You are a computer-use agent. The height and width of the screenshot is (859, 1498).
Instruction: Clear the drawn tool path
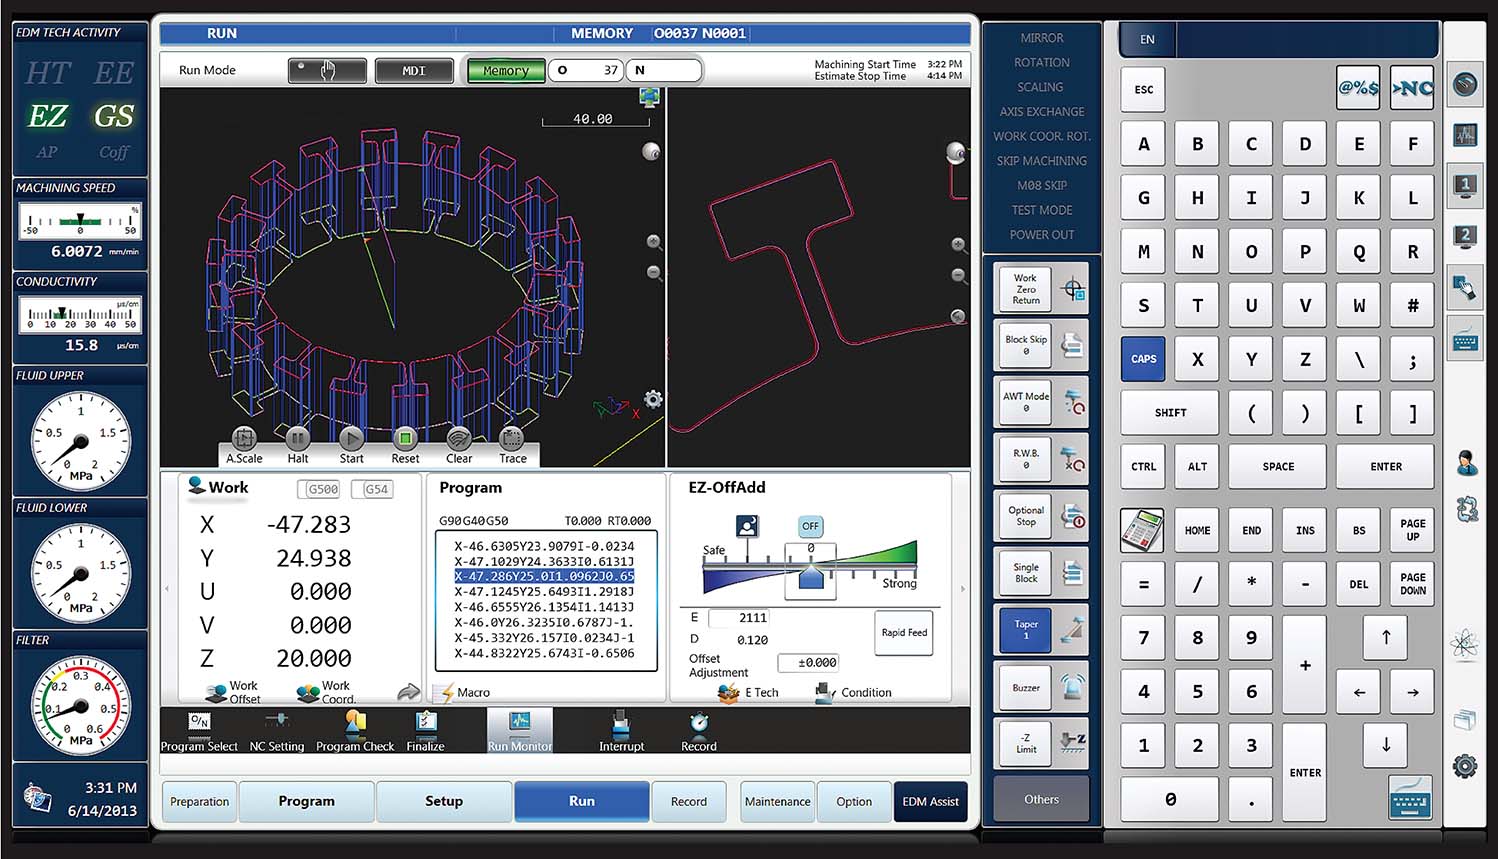(x=459, y=439)
